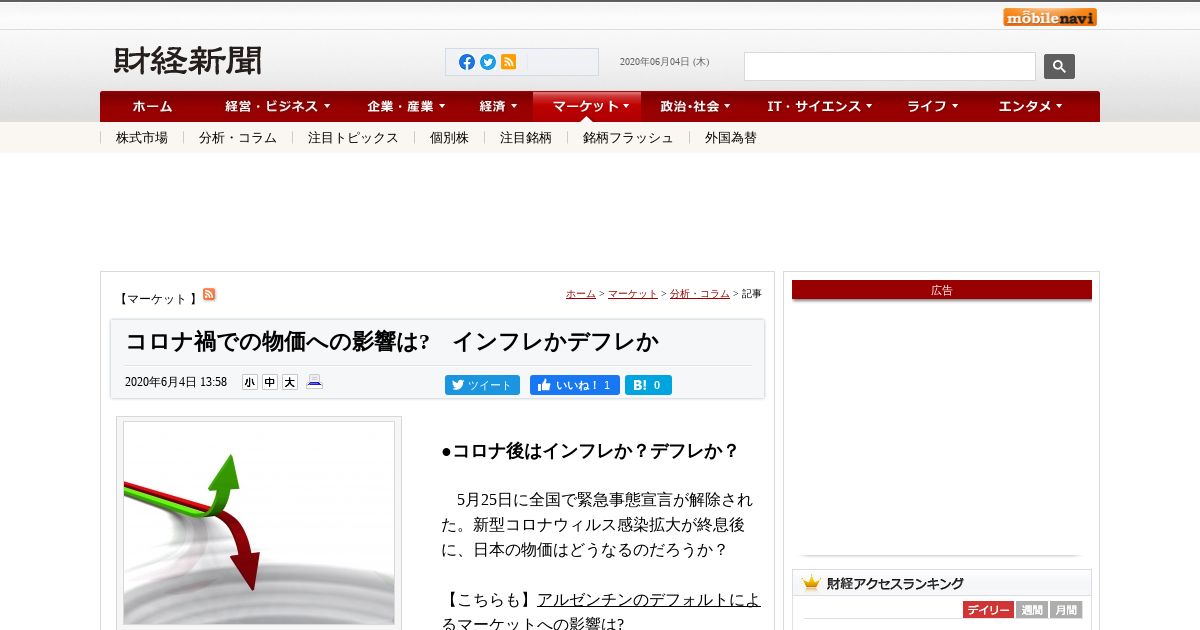The width and height of the screenshot is (1200, 630).
Task: Go to ホーム in main navigation
Action: click(x=152, y=106)
